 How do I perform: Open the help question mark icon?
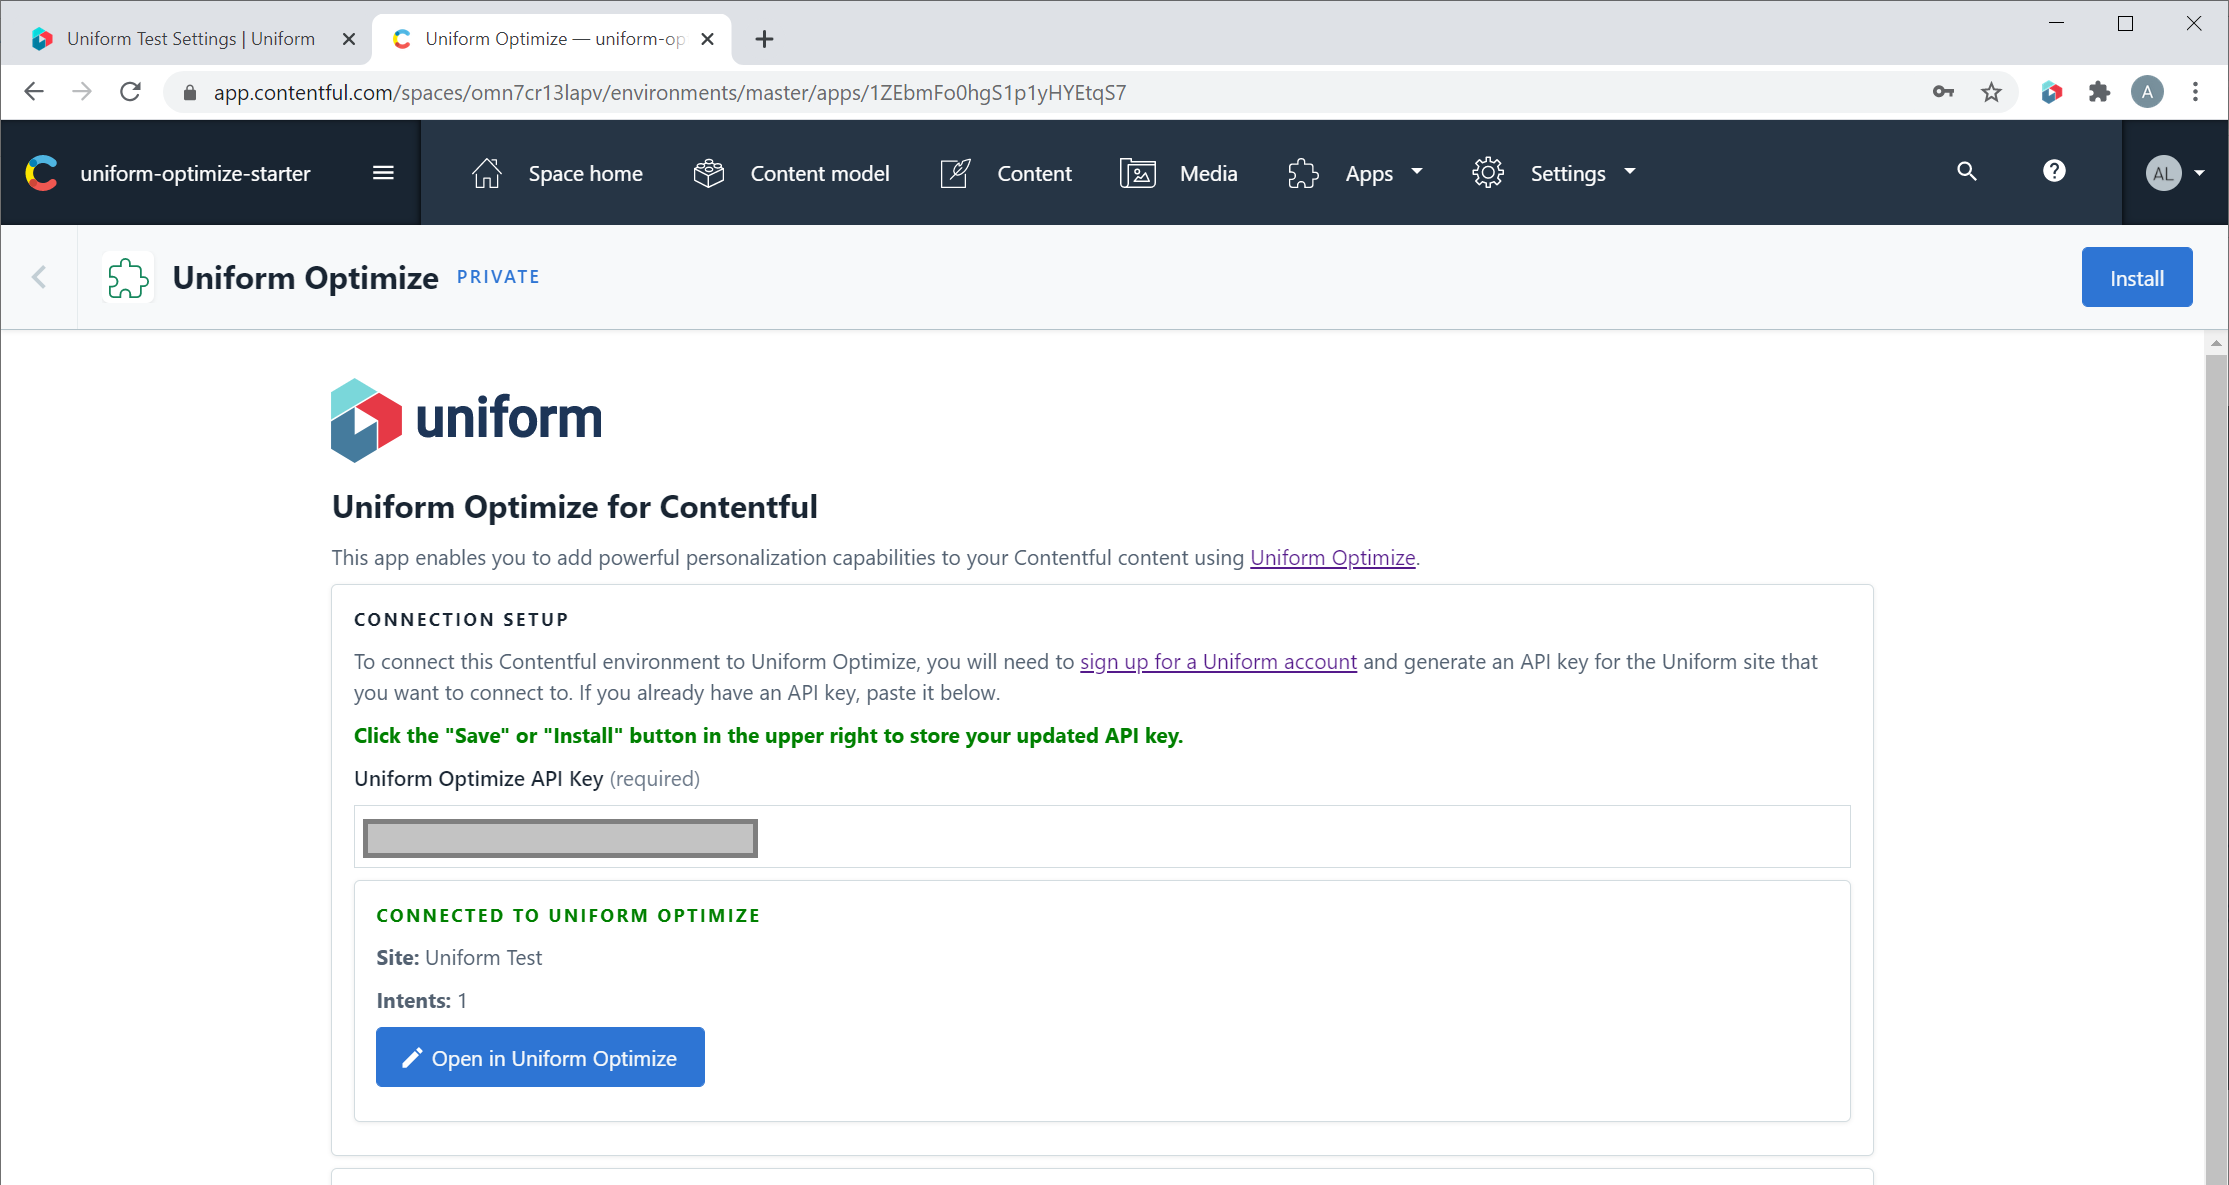[2053, 172]
